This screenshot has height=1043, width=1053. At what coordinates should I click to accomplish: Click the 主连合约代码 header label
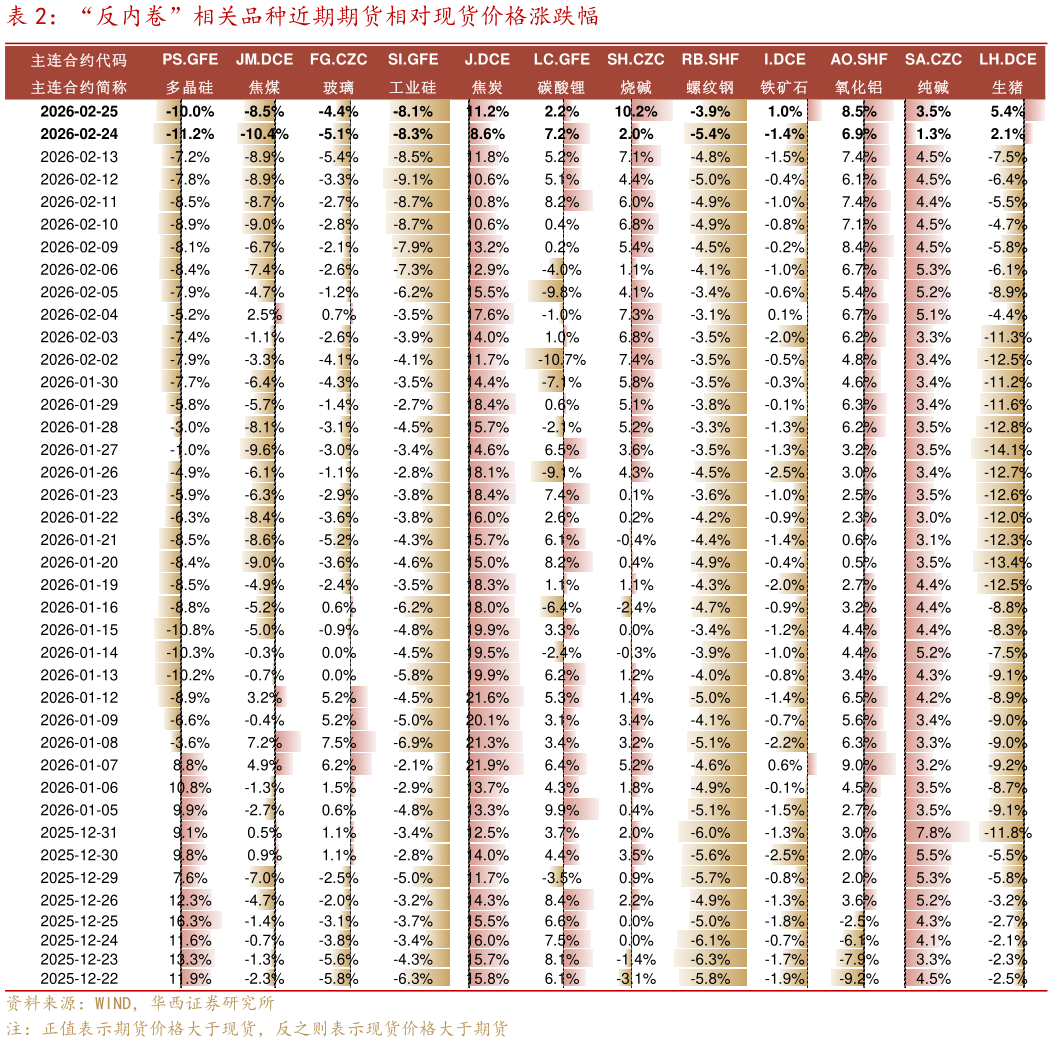(x=79, y=60)
